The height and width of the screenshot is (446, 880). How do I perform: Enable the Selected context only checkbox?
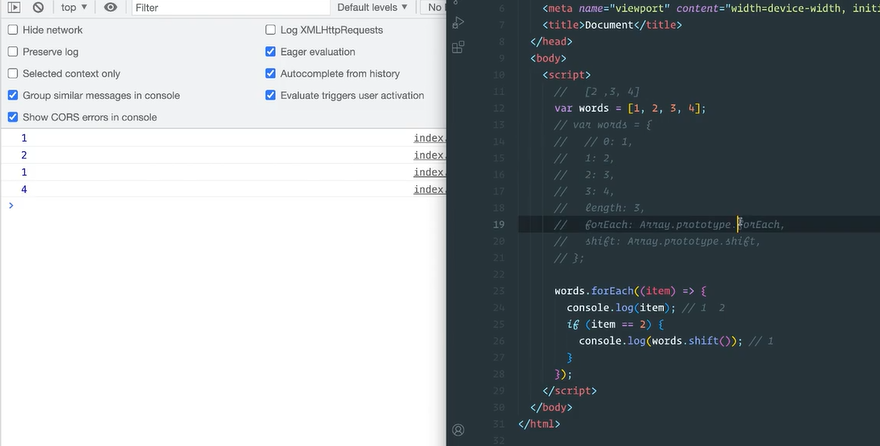point(13,73)
